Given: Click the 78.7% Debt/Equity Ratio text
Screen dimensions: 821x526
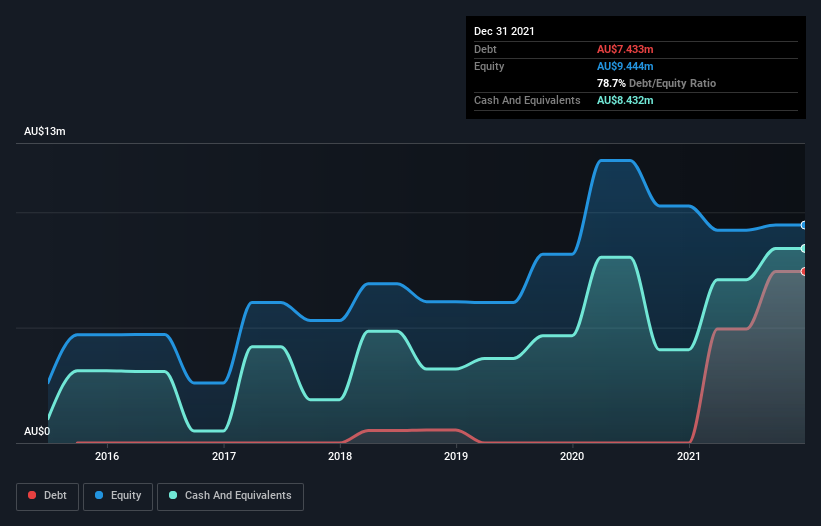Looking at the screenshot, I should (656, 83).
